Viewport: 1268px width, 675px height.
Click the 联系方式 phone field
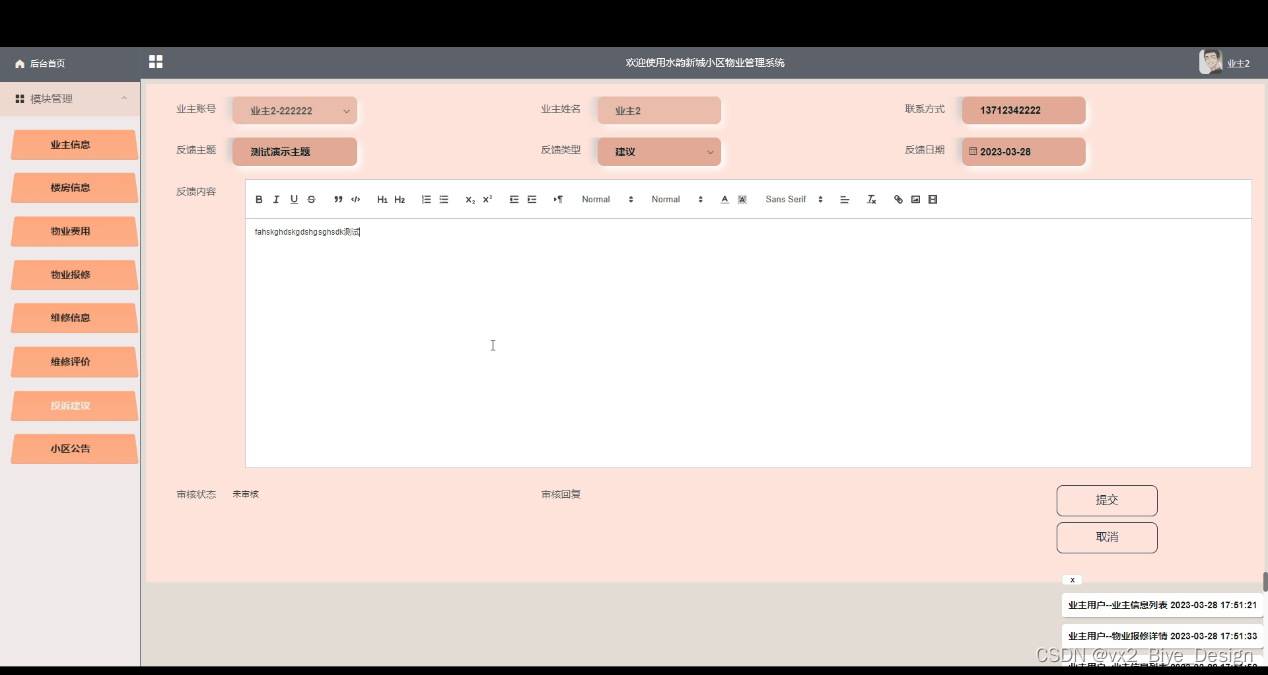[1023, 111]
